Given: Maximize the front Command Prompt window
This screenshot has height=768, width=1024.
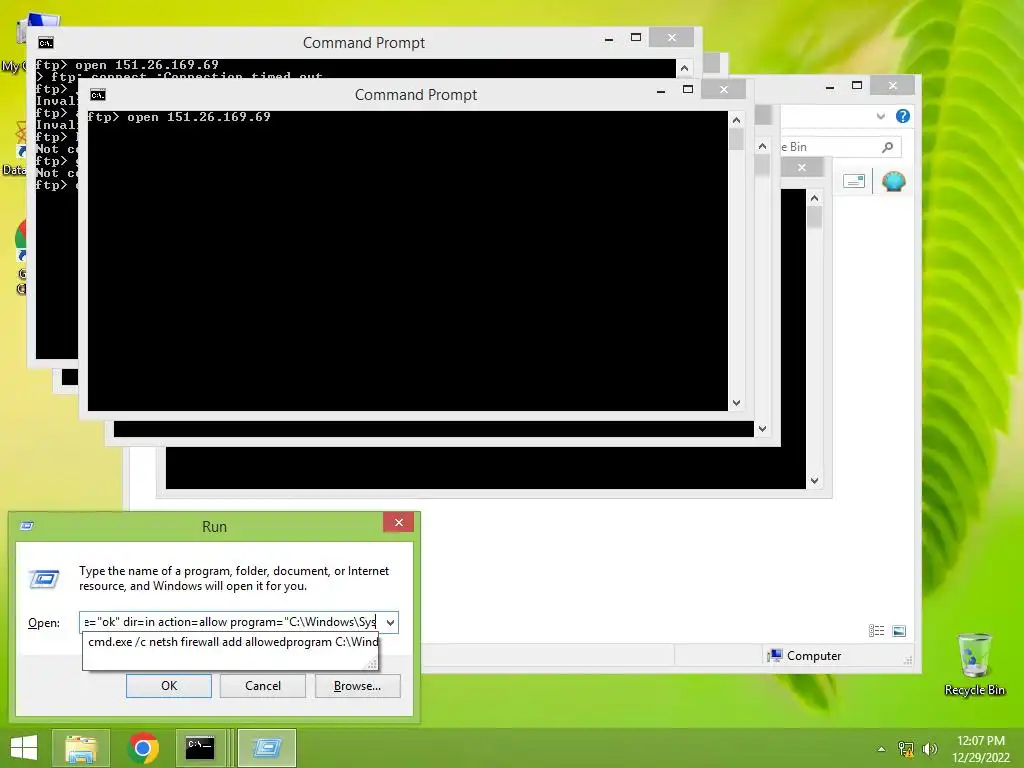Looking at the screenshot, I should [688, 89].
